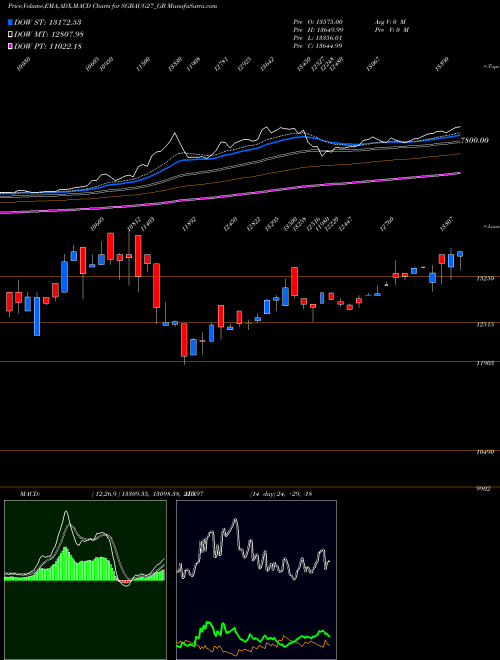This screenshot has height=660, width=500.
Task: Click the blue DOW ST legend swatch
Action: coord(10,22)
